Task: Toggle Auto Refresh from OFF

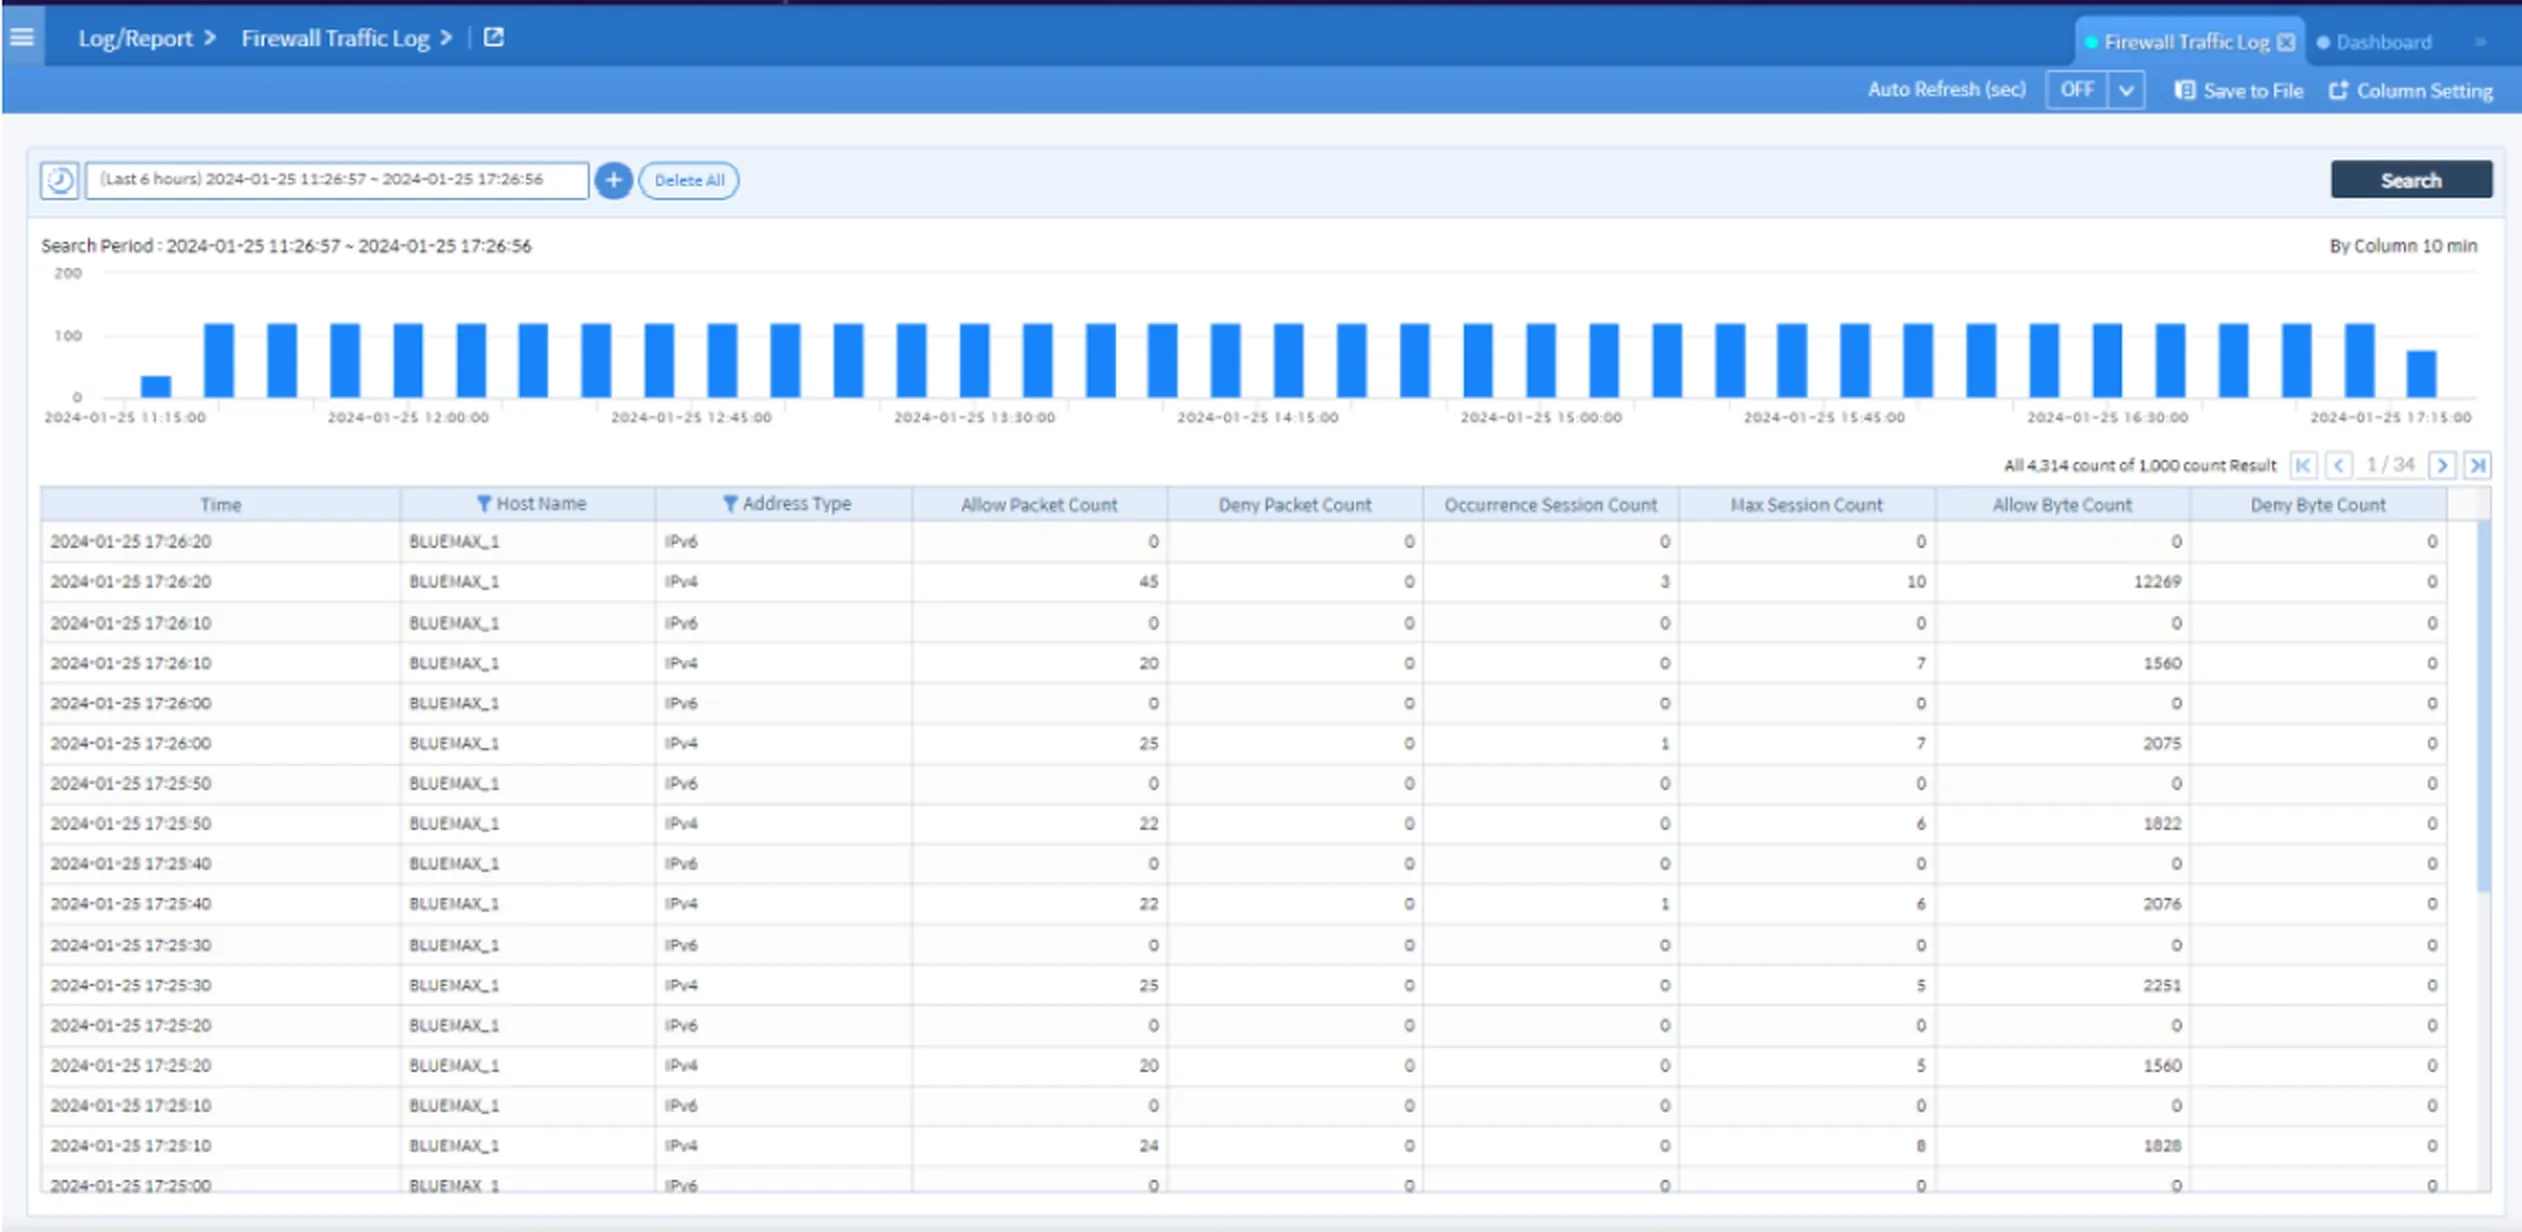Action: tap(2078, 89)
